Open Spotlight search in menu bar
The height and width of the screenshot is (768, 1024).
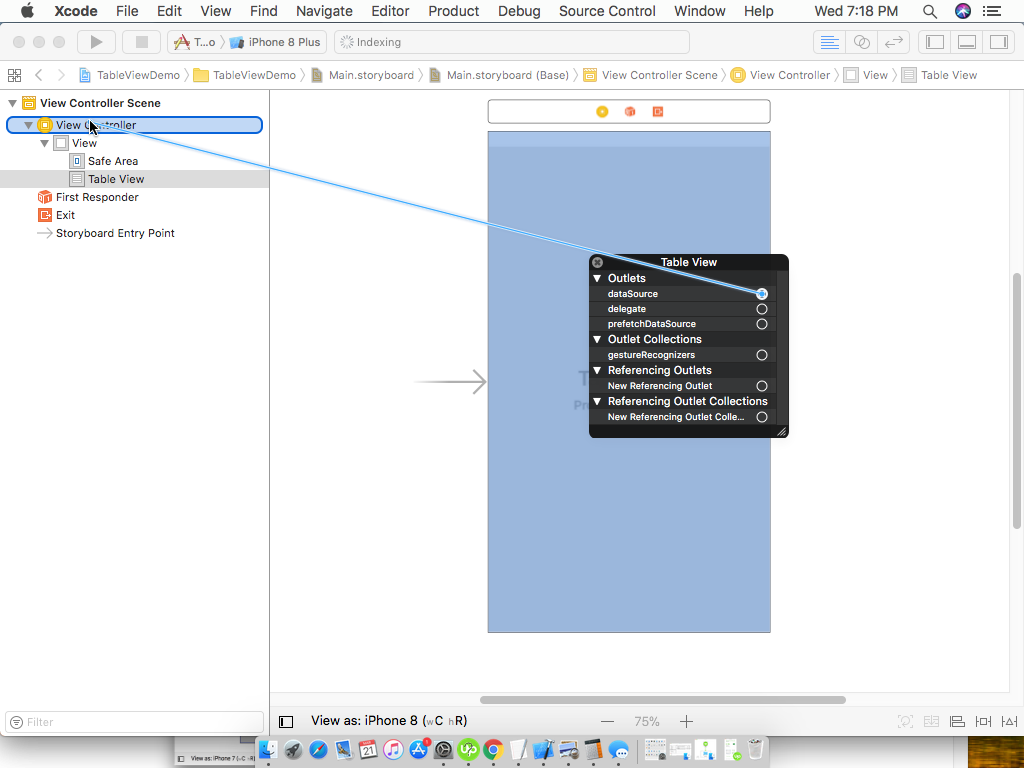click(x=930, y=11)
